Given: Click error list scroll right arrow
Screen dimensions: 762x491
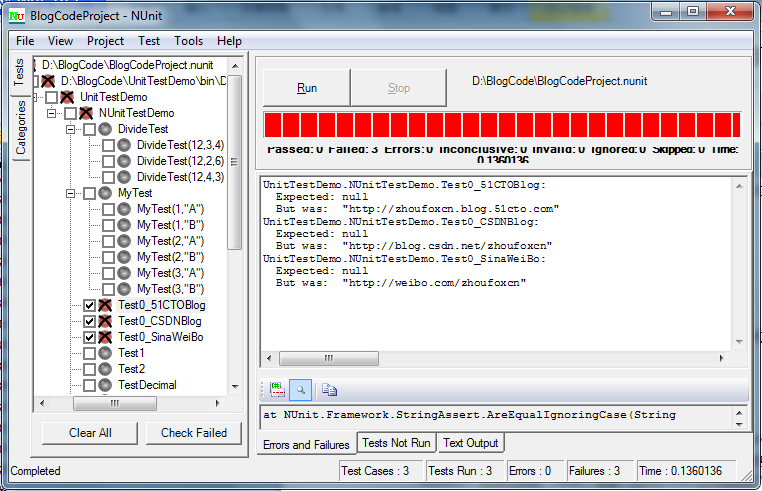Looking at the screenshot, I should pos(722,359).
